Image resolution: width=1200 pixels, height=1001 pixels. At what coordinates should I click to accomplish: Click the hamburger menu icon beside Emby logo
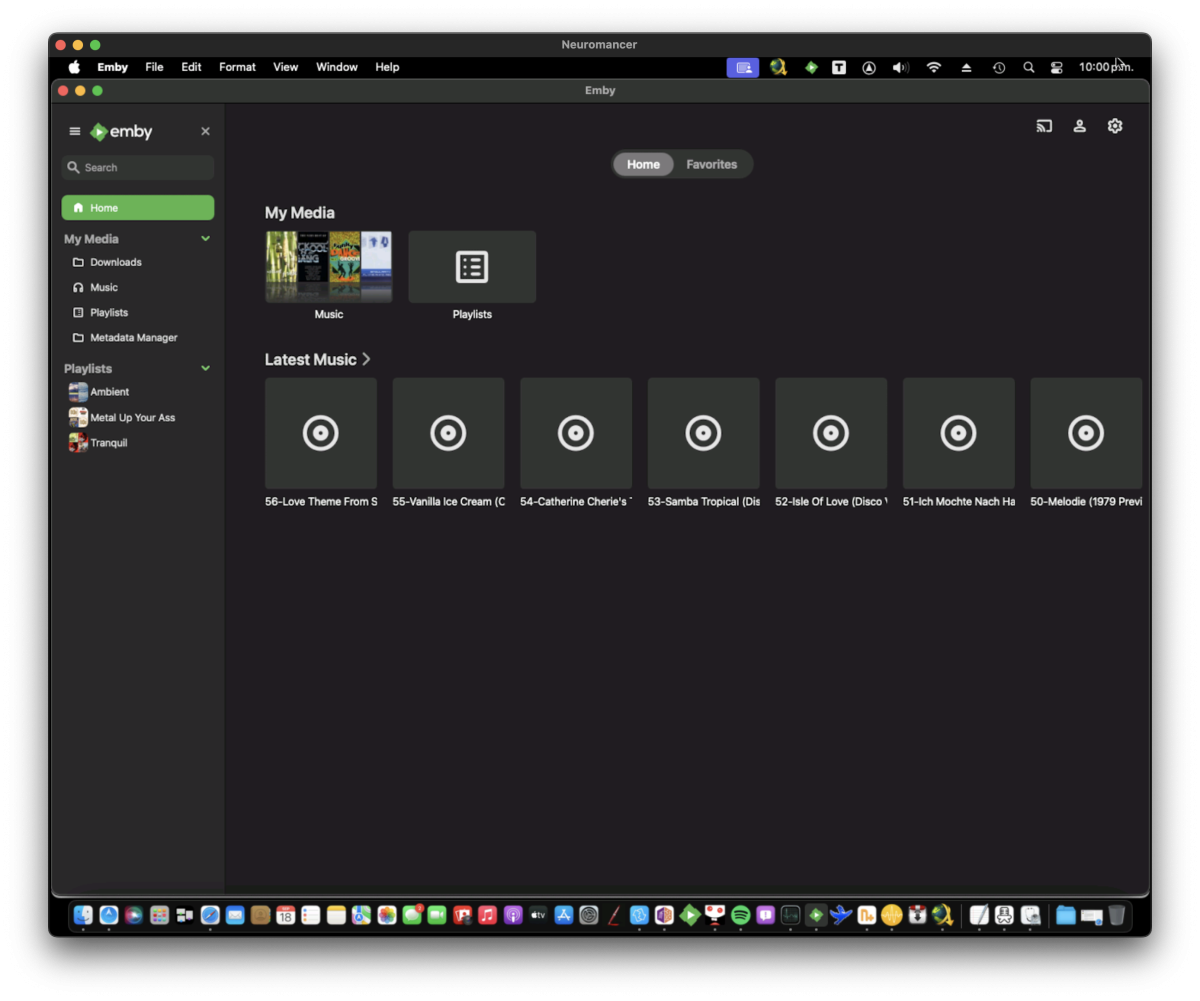(x=75, y=132)
